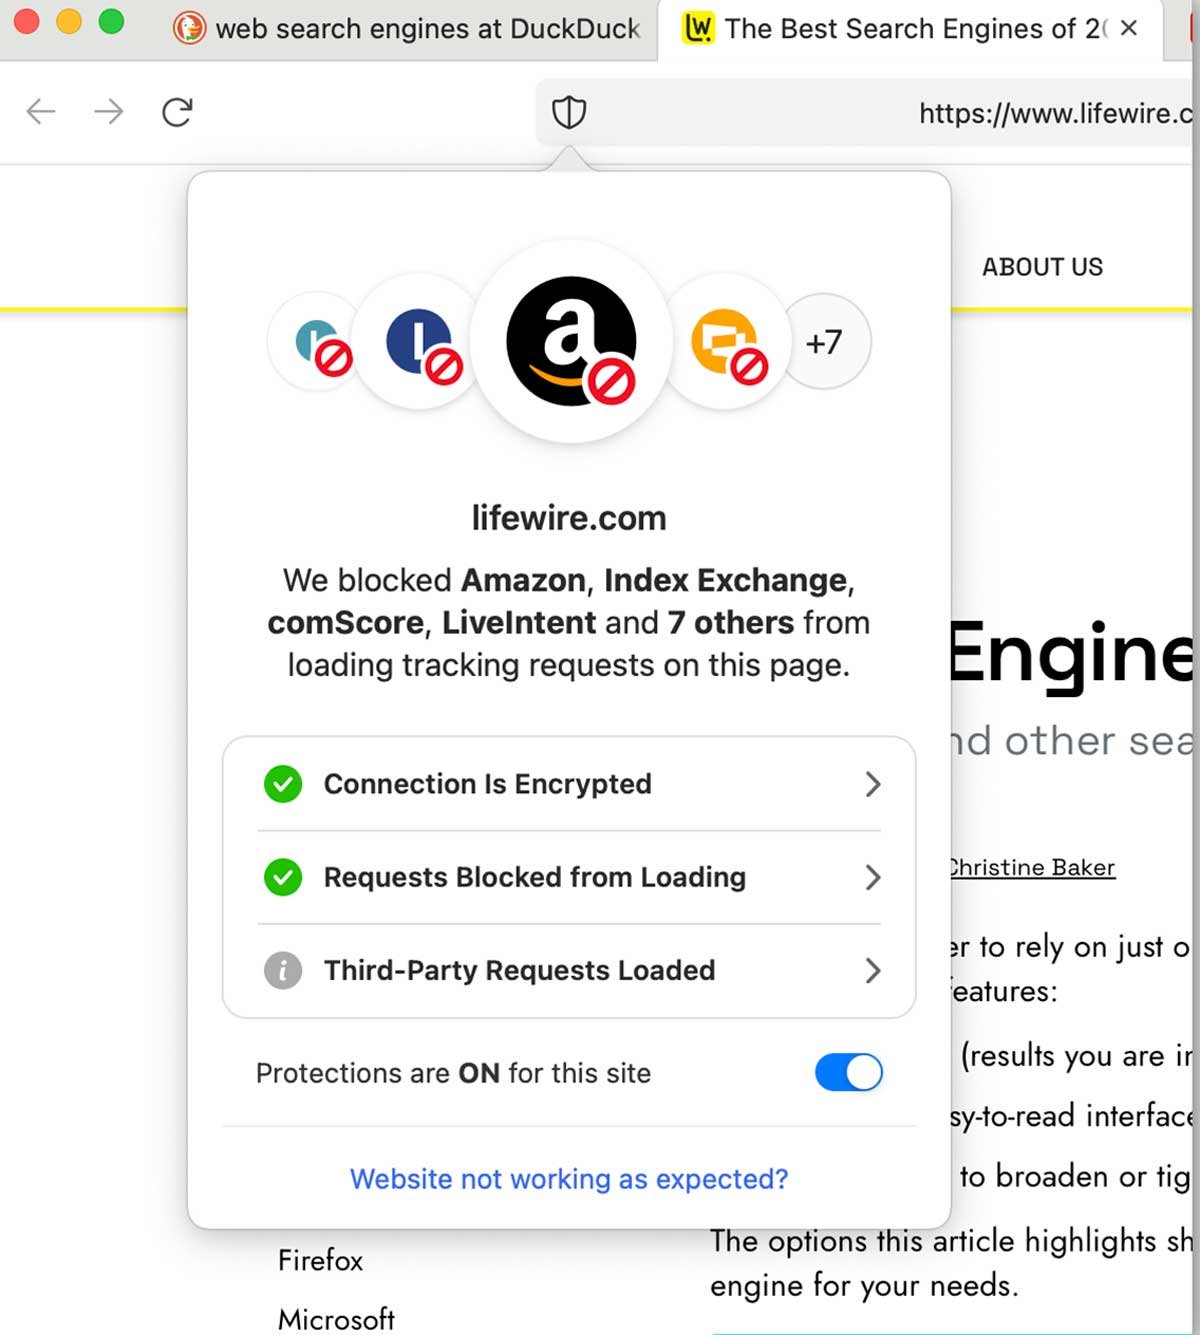The width and height of the screenshot is (1200, 1335).
Task: Expand Third-Party Requests Loaded details
Action: pyautogui.click(x=568, y=970)
